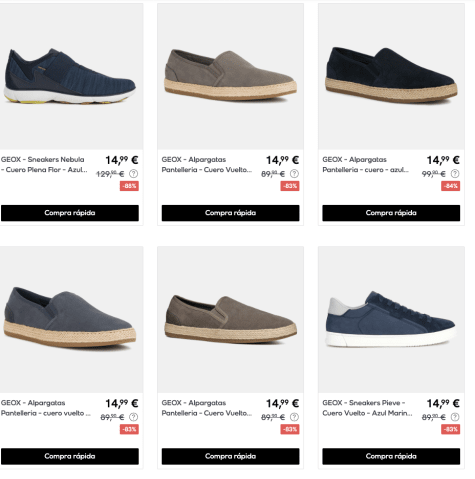Click -84% discount badge on navy Alpargatas
The height and width of the screenshot is (479, 475).
(x=451, y=186)
